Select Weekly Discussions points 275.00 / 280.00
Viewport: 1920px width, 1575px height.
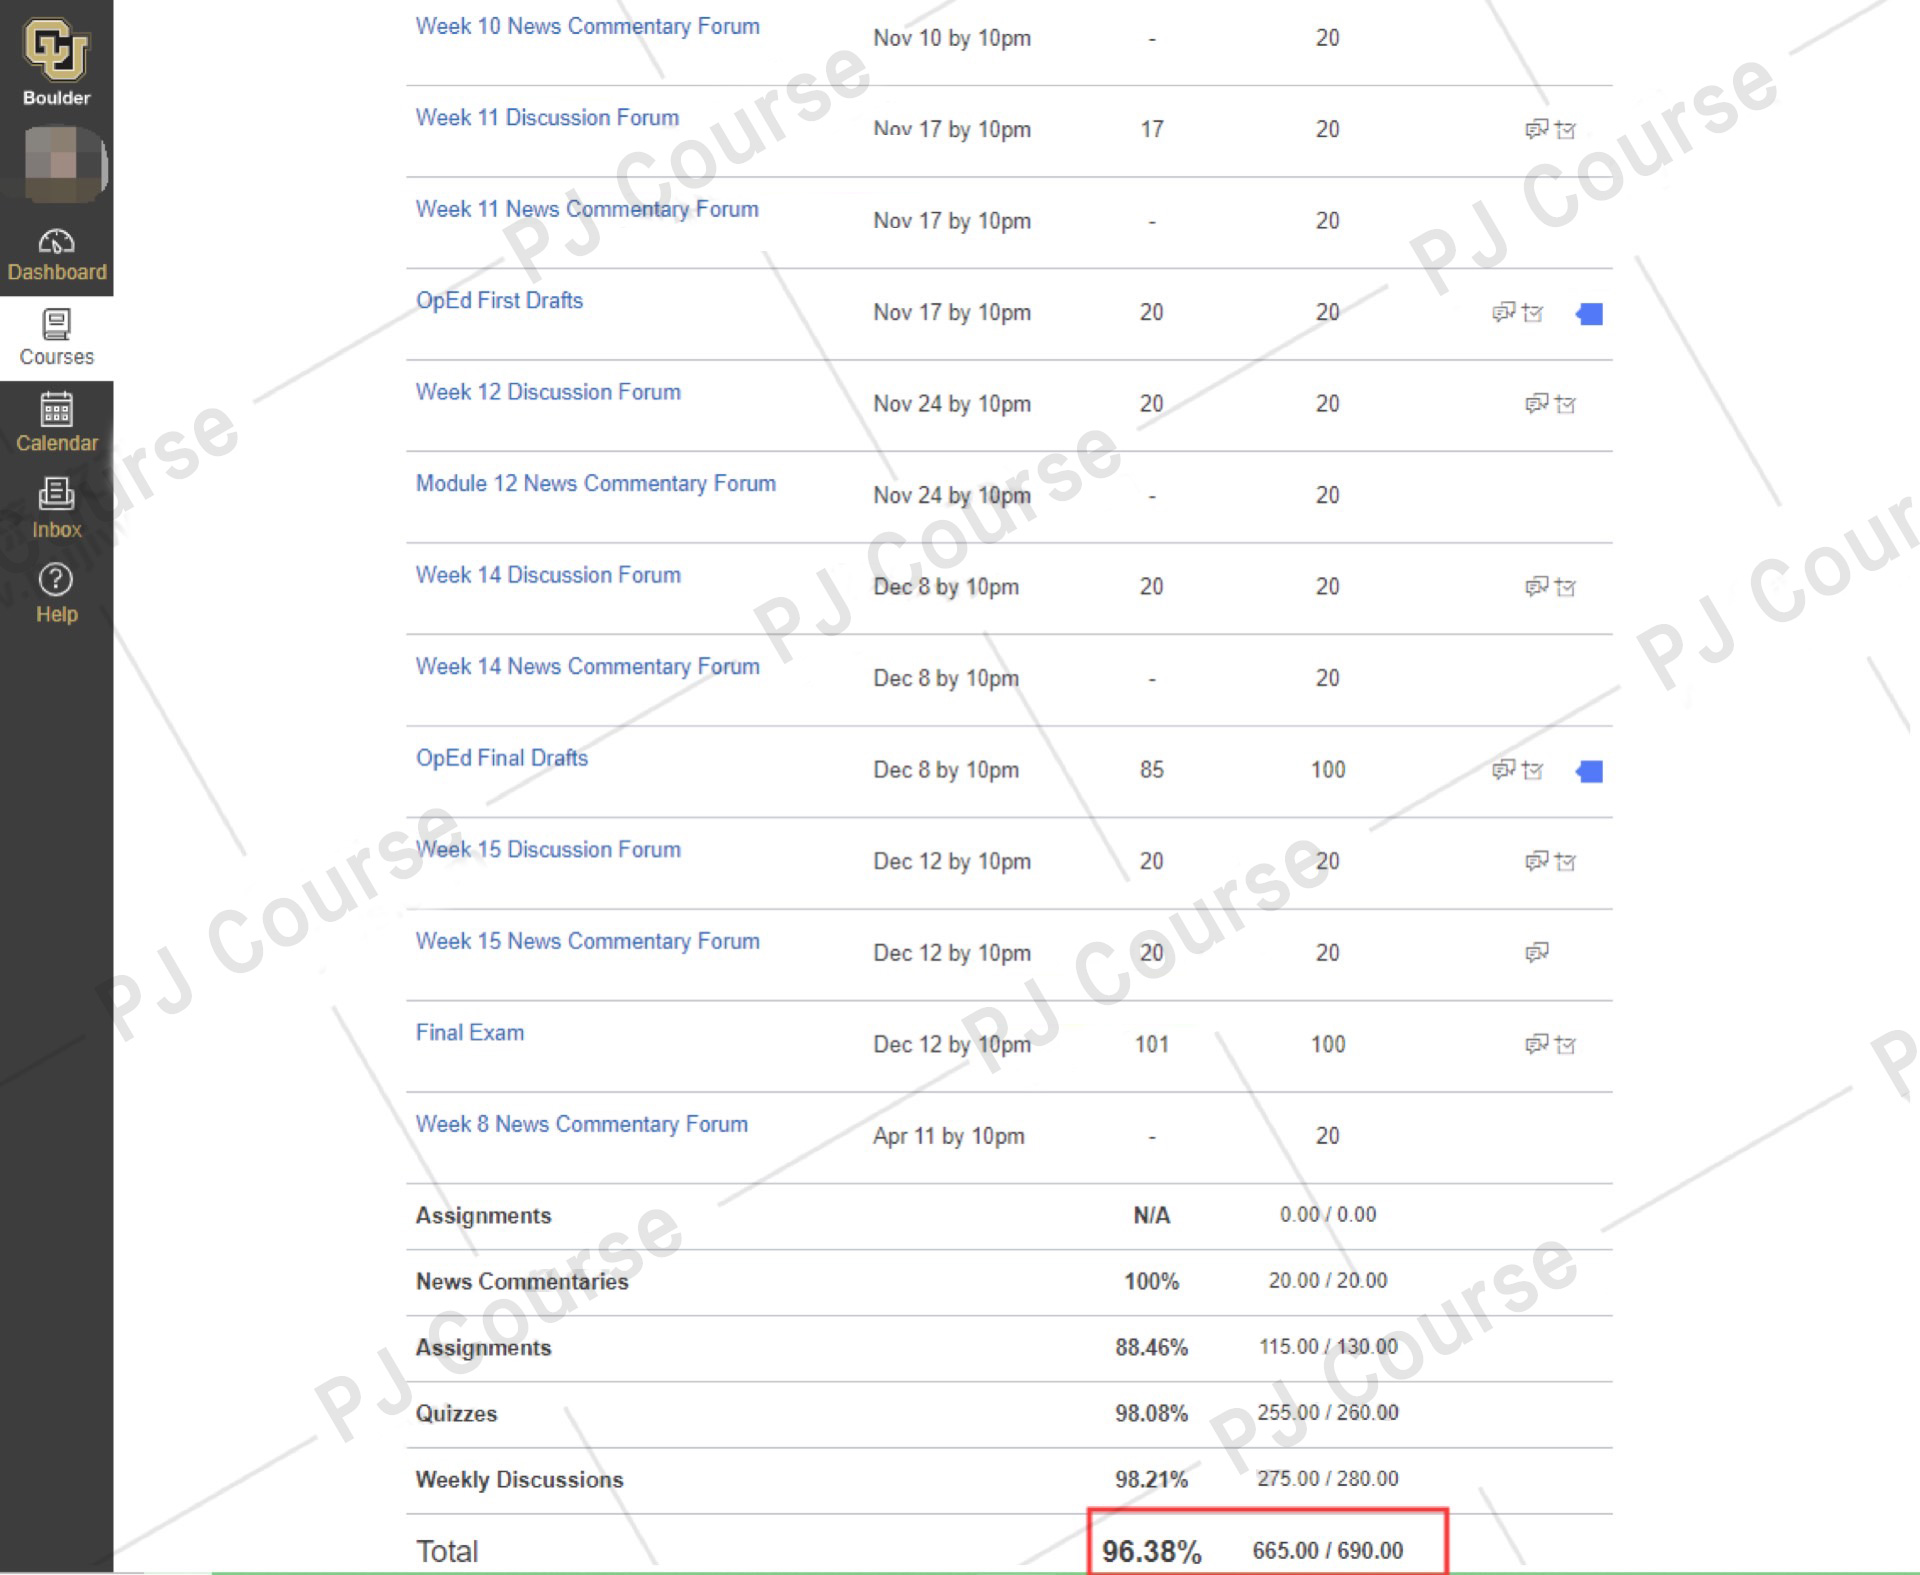tap(1328, 1478)
